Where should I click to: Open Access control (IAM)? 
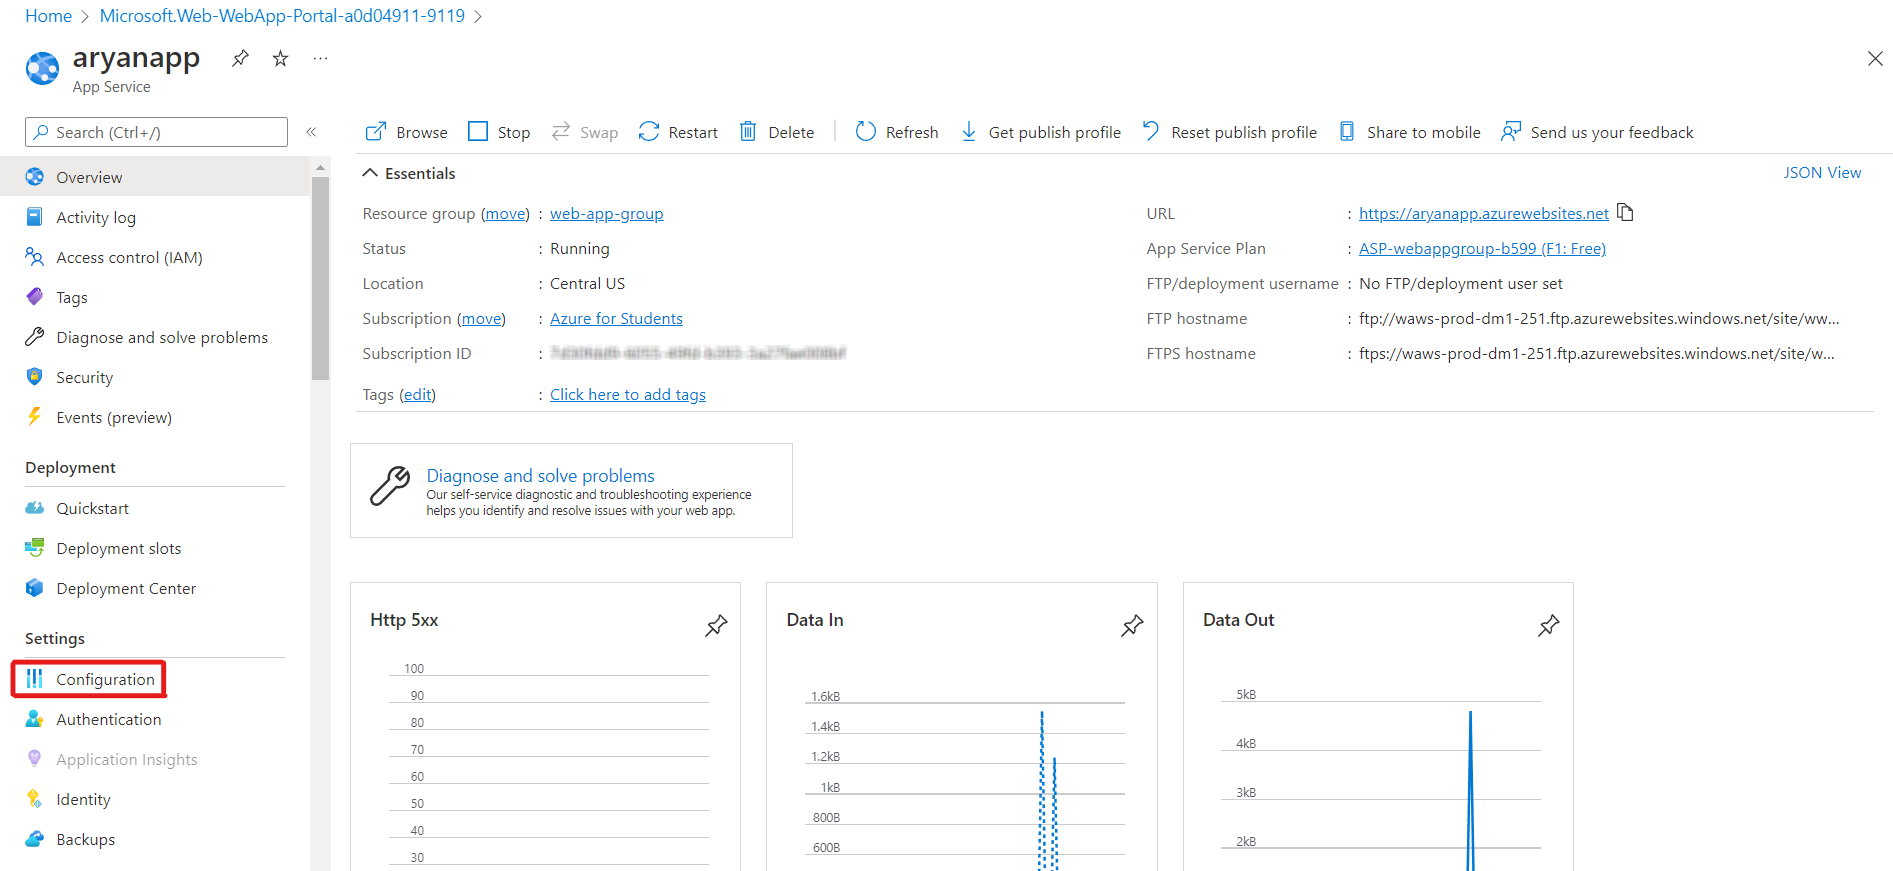[155, 257]
